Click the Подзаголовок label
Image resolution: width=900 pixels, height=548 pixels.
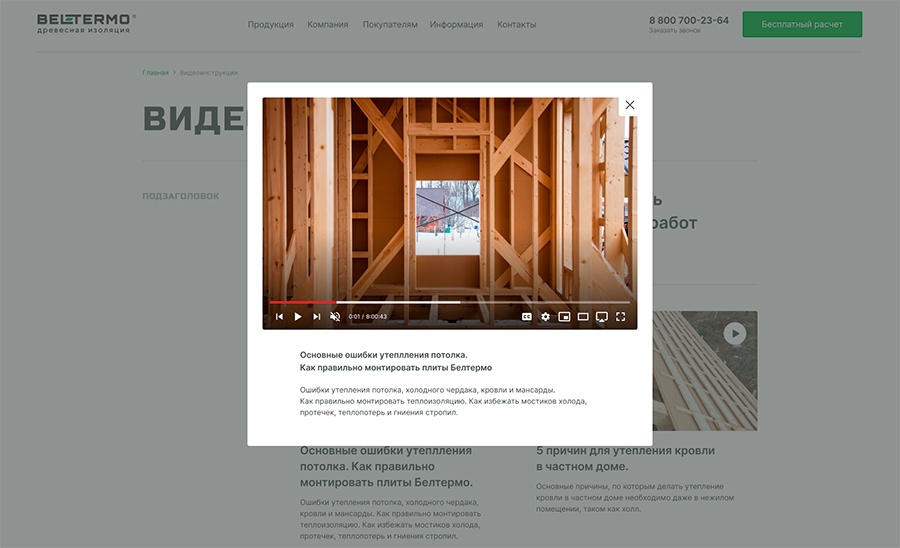coord(181,196)
